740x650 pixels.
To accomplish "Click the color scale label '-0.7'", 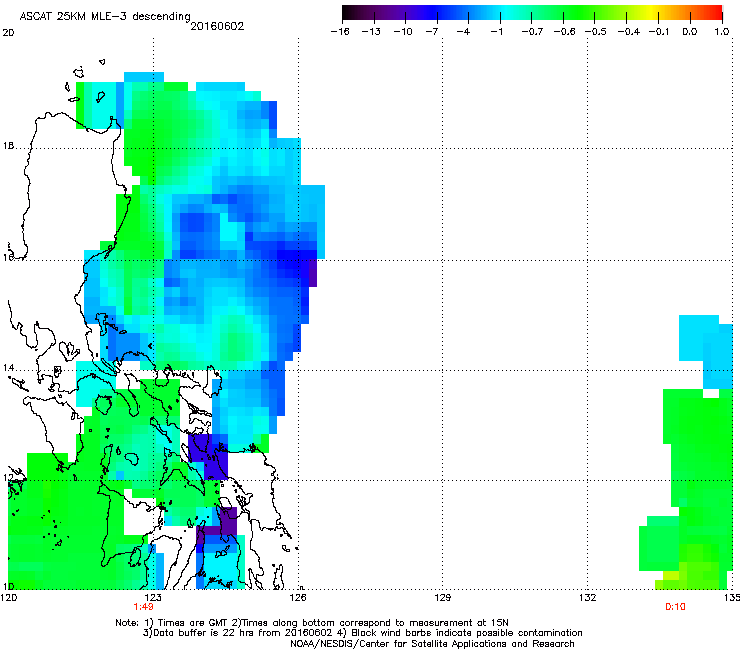I will (x=532, y=32).
